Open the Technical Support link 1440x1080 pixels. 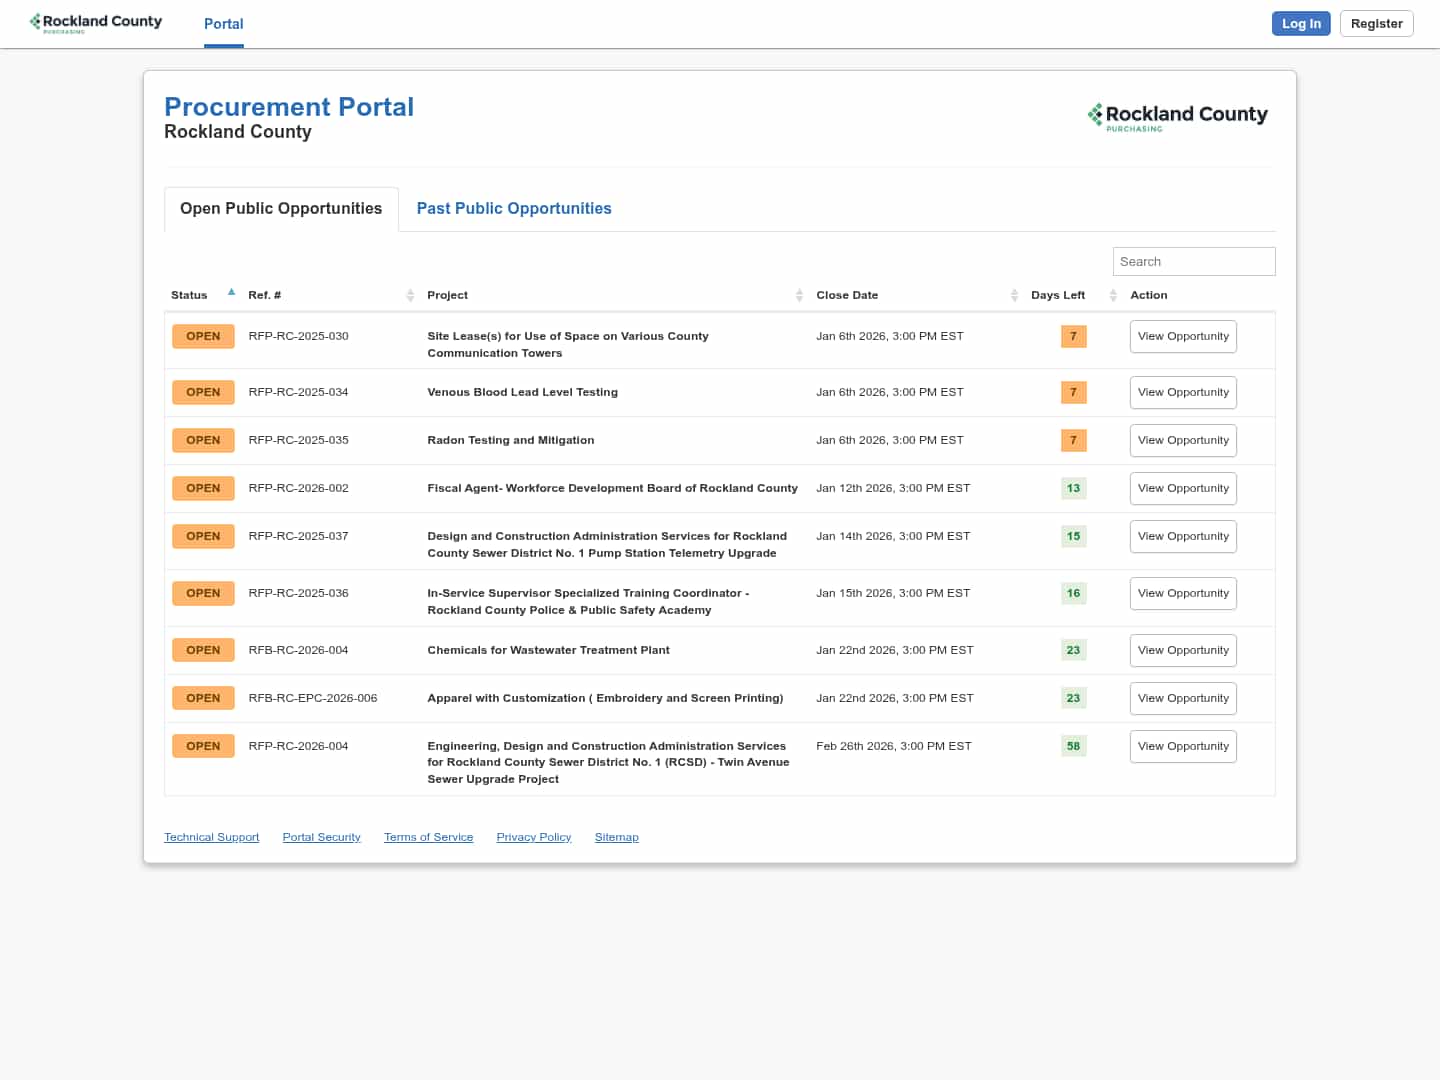click(211, 837)
